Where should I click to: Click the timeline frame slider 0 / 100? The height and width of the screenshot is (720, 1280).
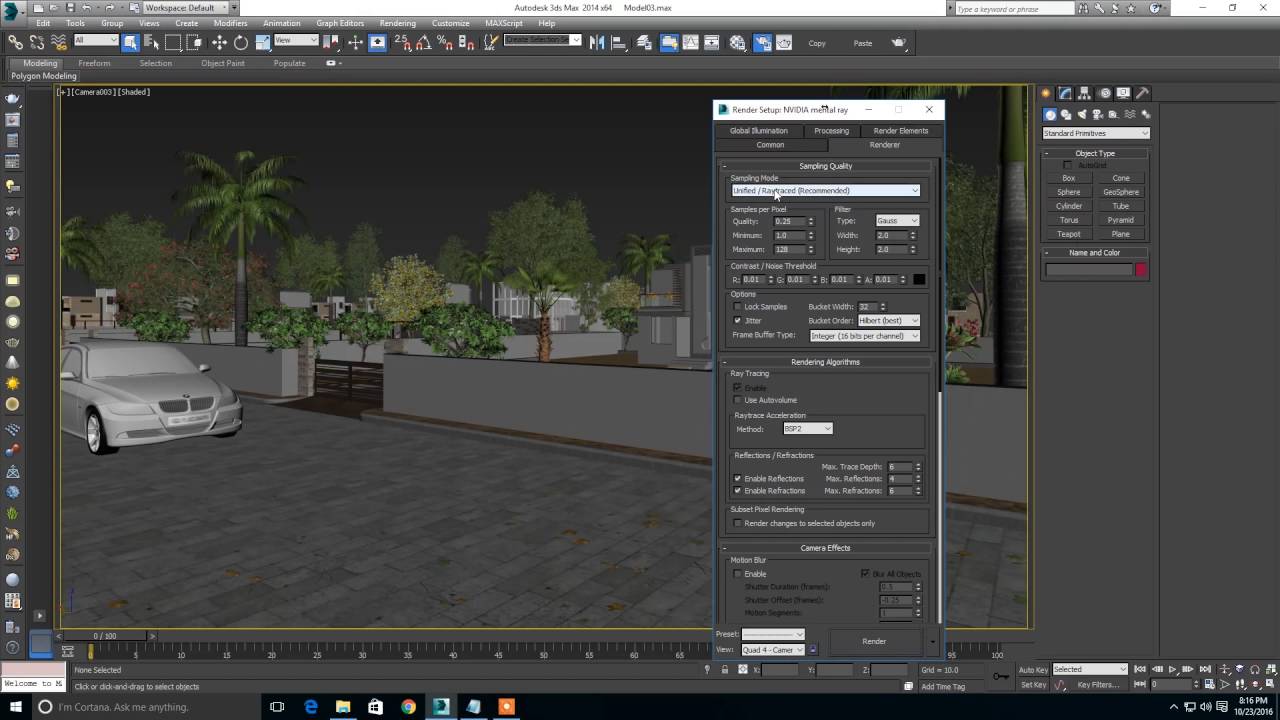click(105, 636)
